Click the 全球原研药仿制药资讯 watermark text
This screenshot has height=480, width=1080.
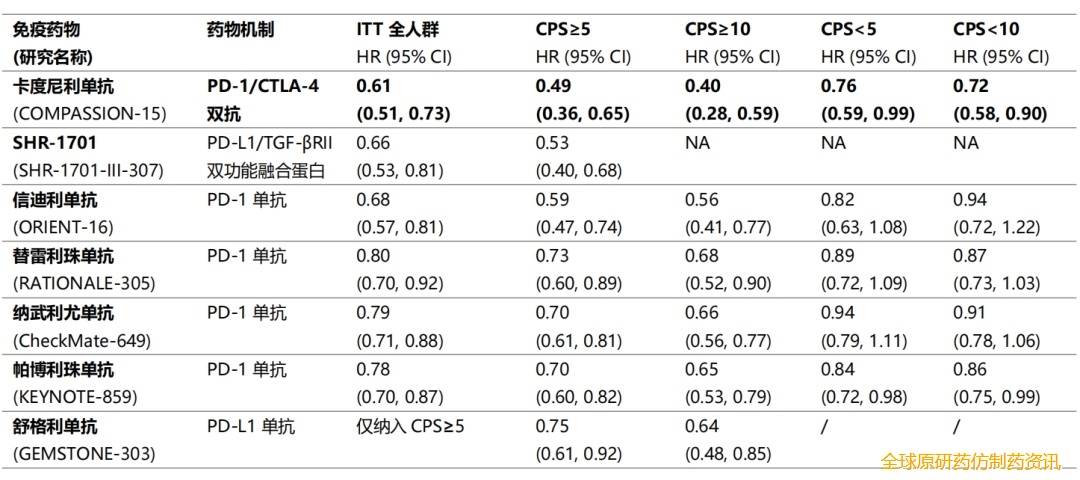969,461
